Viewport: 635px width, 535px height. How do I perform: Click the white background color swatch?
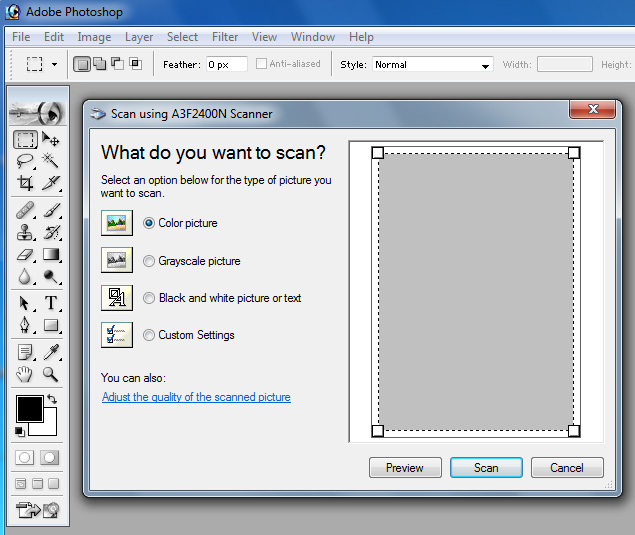(x=48, y=427)
